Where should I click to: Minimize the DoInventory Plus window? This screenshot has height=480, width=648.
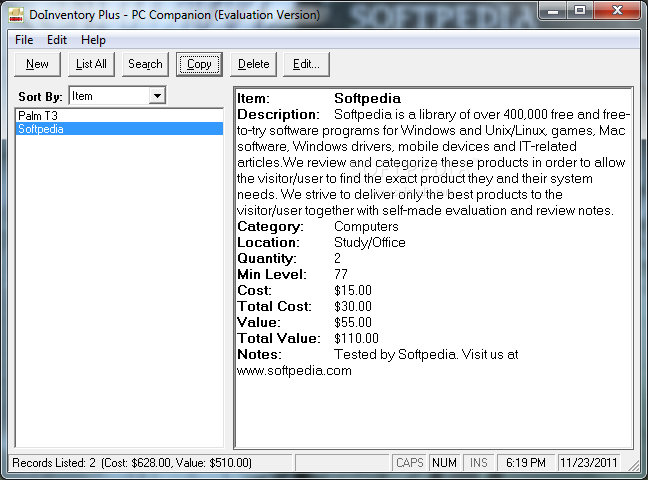pos(552,11)
